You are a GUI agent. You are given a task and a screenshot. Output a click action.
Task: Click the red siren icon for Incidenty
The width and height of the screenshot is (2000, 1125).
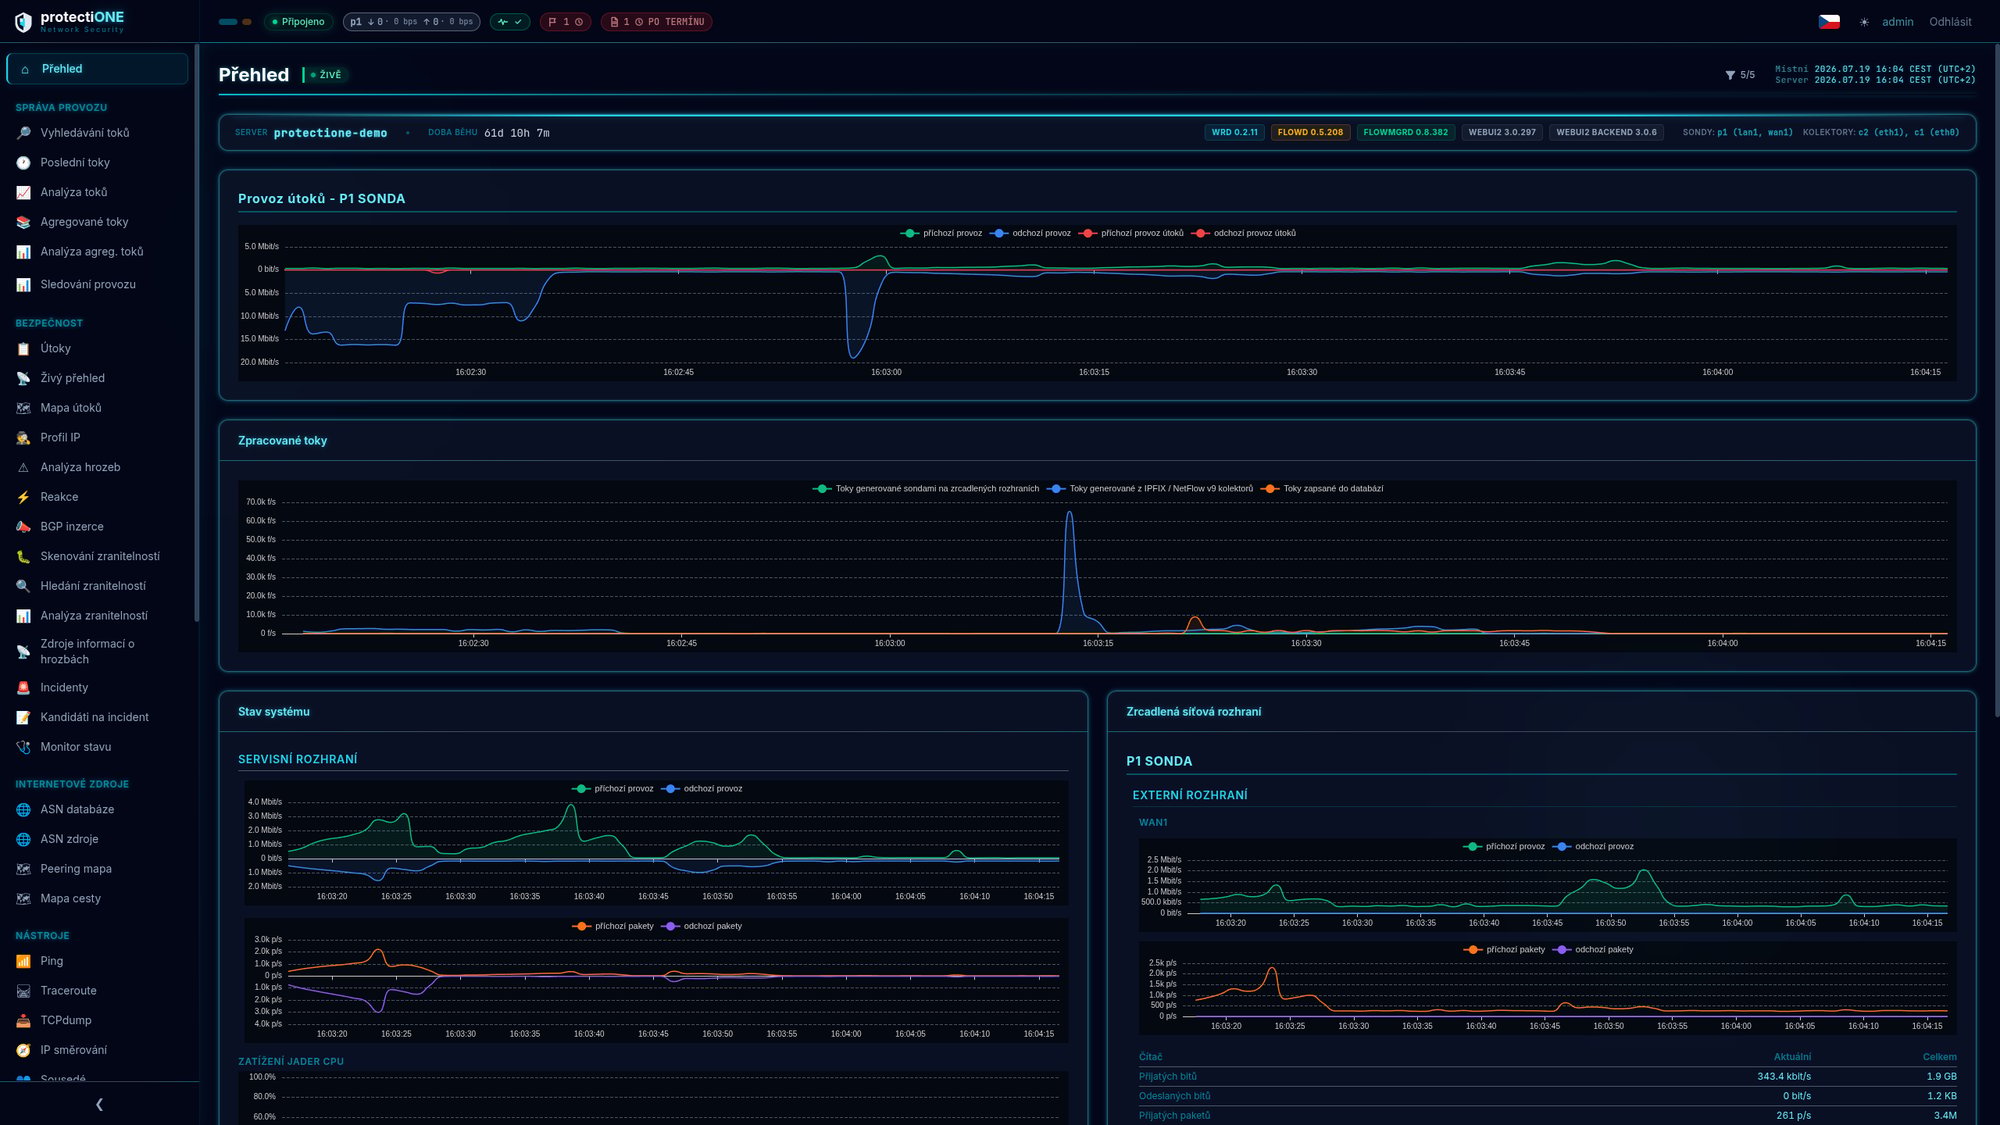click(x=23, y=688)
